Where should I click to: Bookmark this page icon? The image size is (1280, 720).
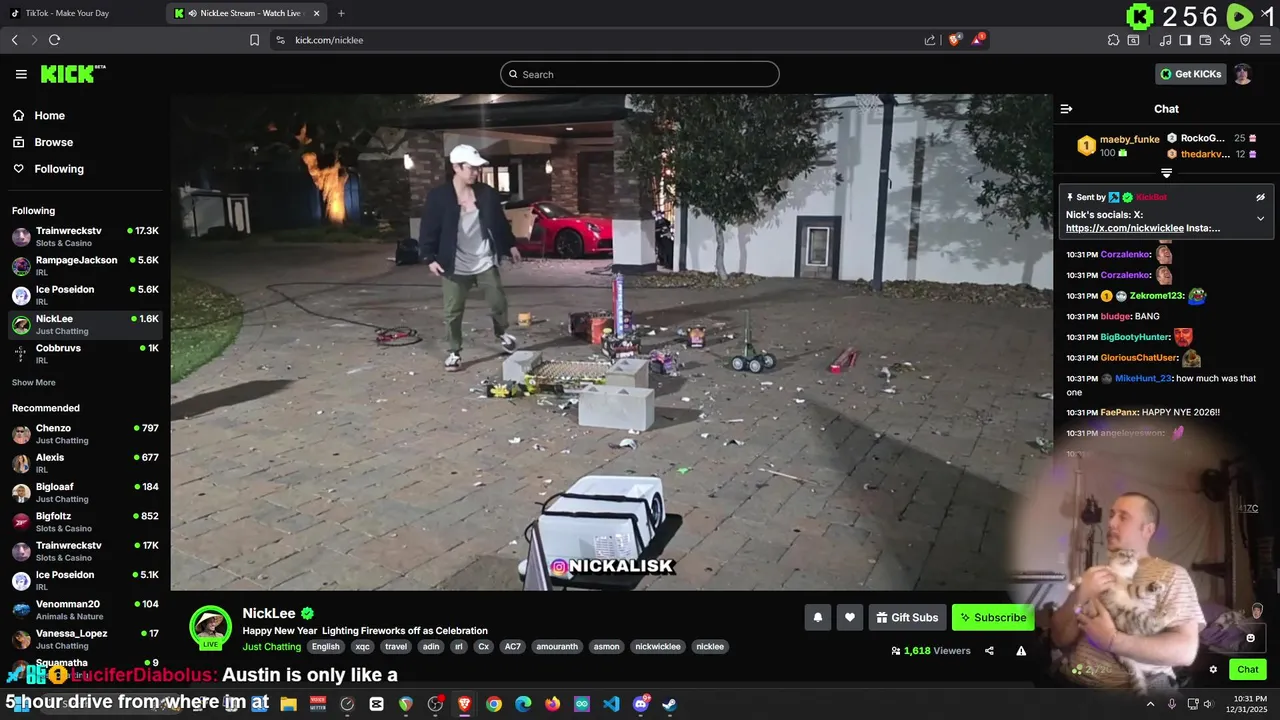coord(254,40)
